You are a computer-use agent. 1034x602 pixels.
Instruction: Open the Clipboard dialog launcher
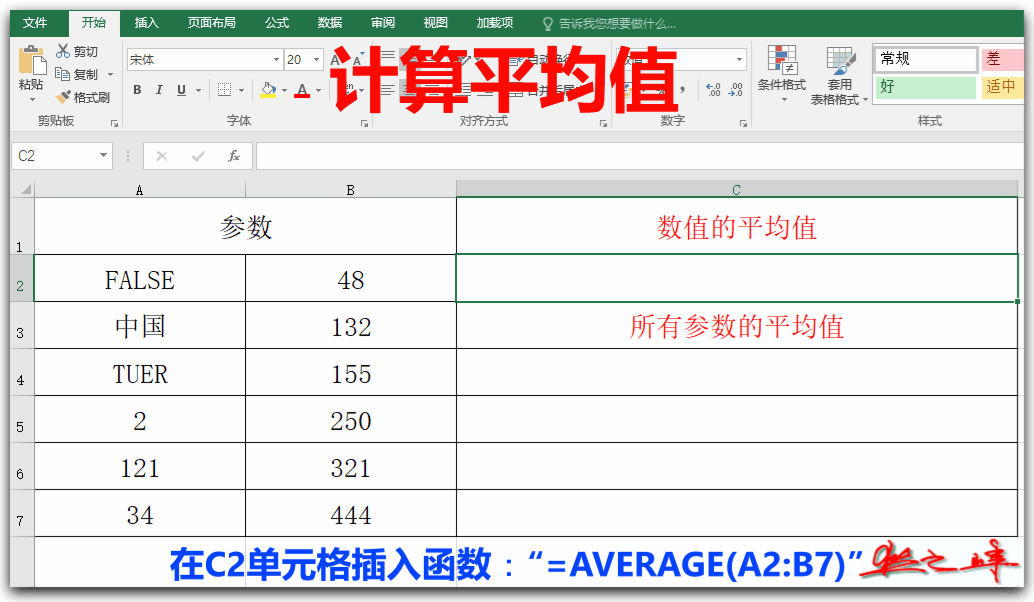click(x=114, y=123)
